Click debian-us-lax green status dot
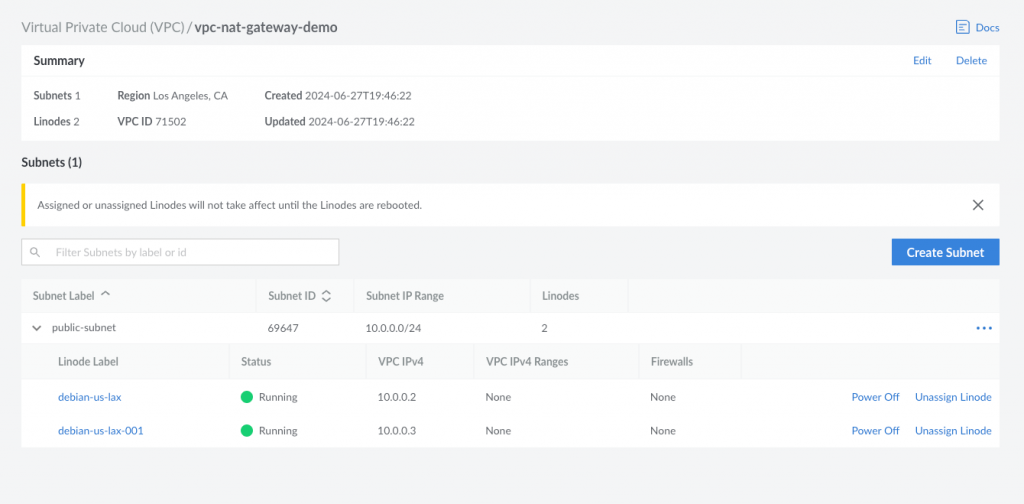 tap(247, 397)
